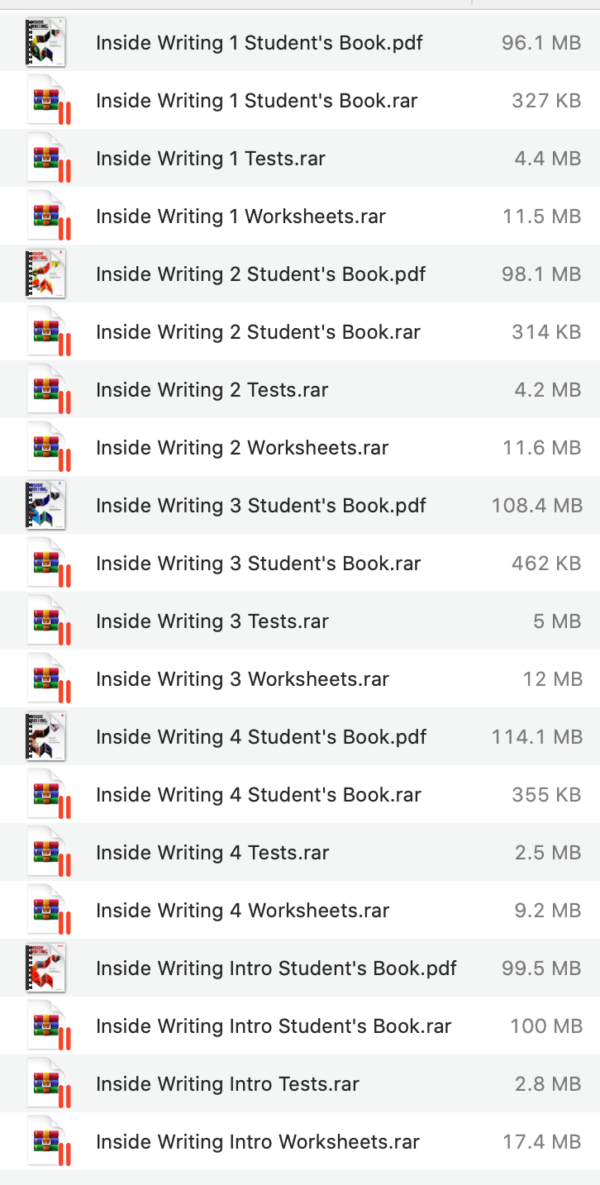Open the Inside Writing 1 Student's Book PDF icon
This screenshot has width=600, height=1185.
[x=46, y=42]
